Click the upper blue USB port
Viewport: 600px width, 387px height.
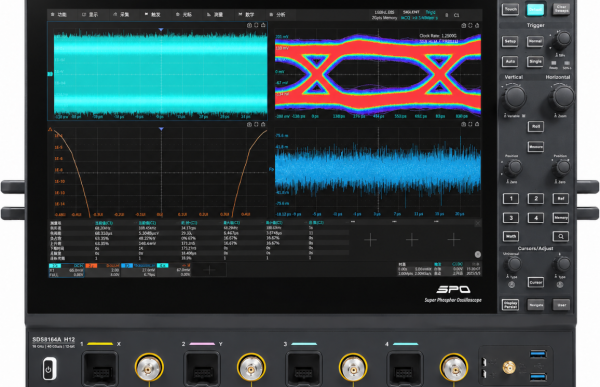[x=538, y=354]
